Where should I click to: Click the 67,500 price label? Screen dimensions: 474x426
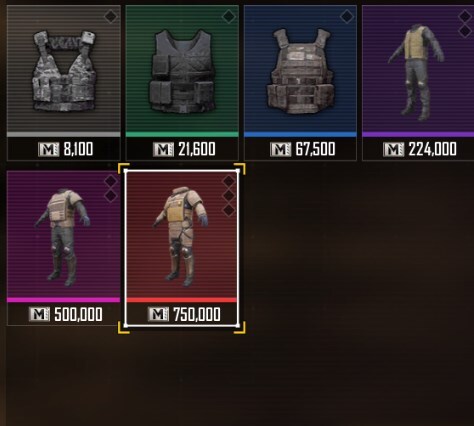point(315,149)
